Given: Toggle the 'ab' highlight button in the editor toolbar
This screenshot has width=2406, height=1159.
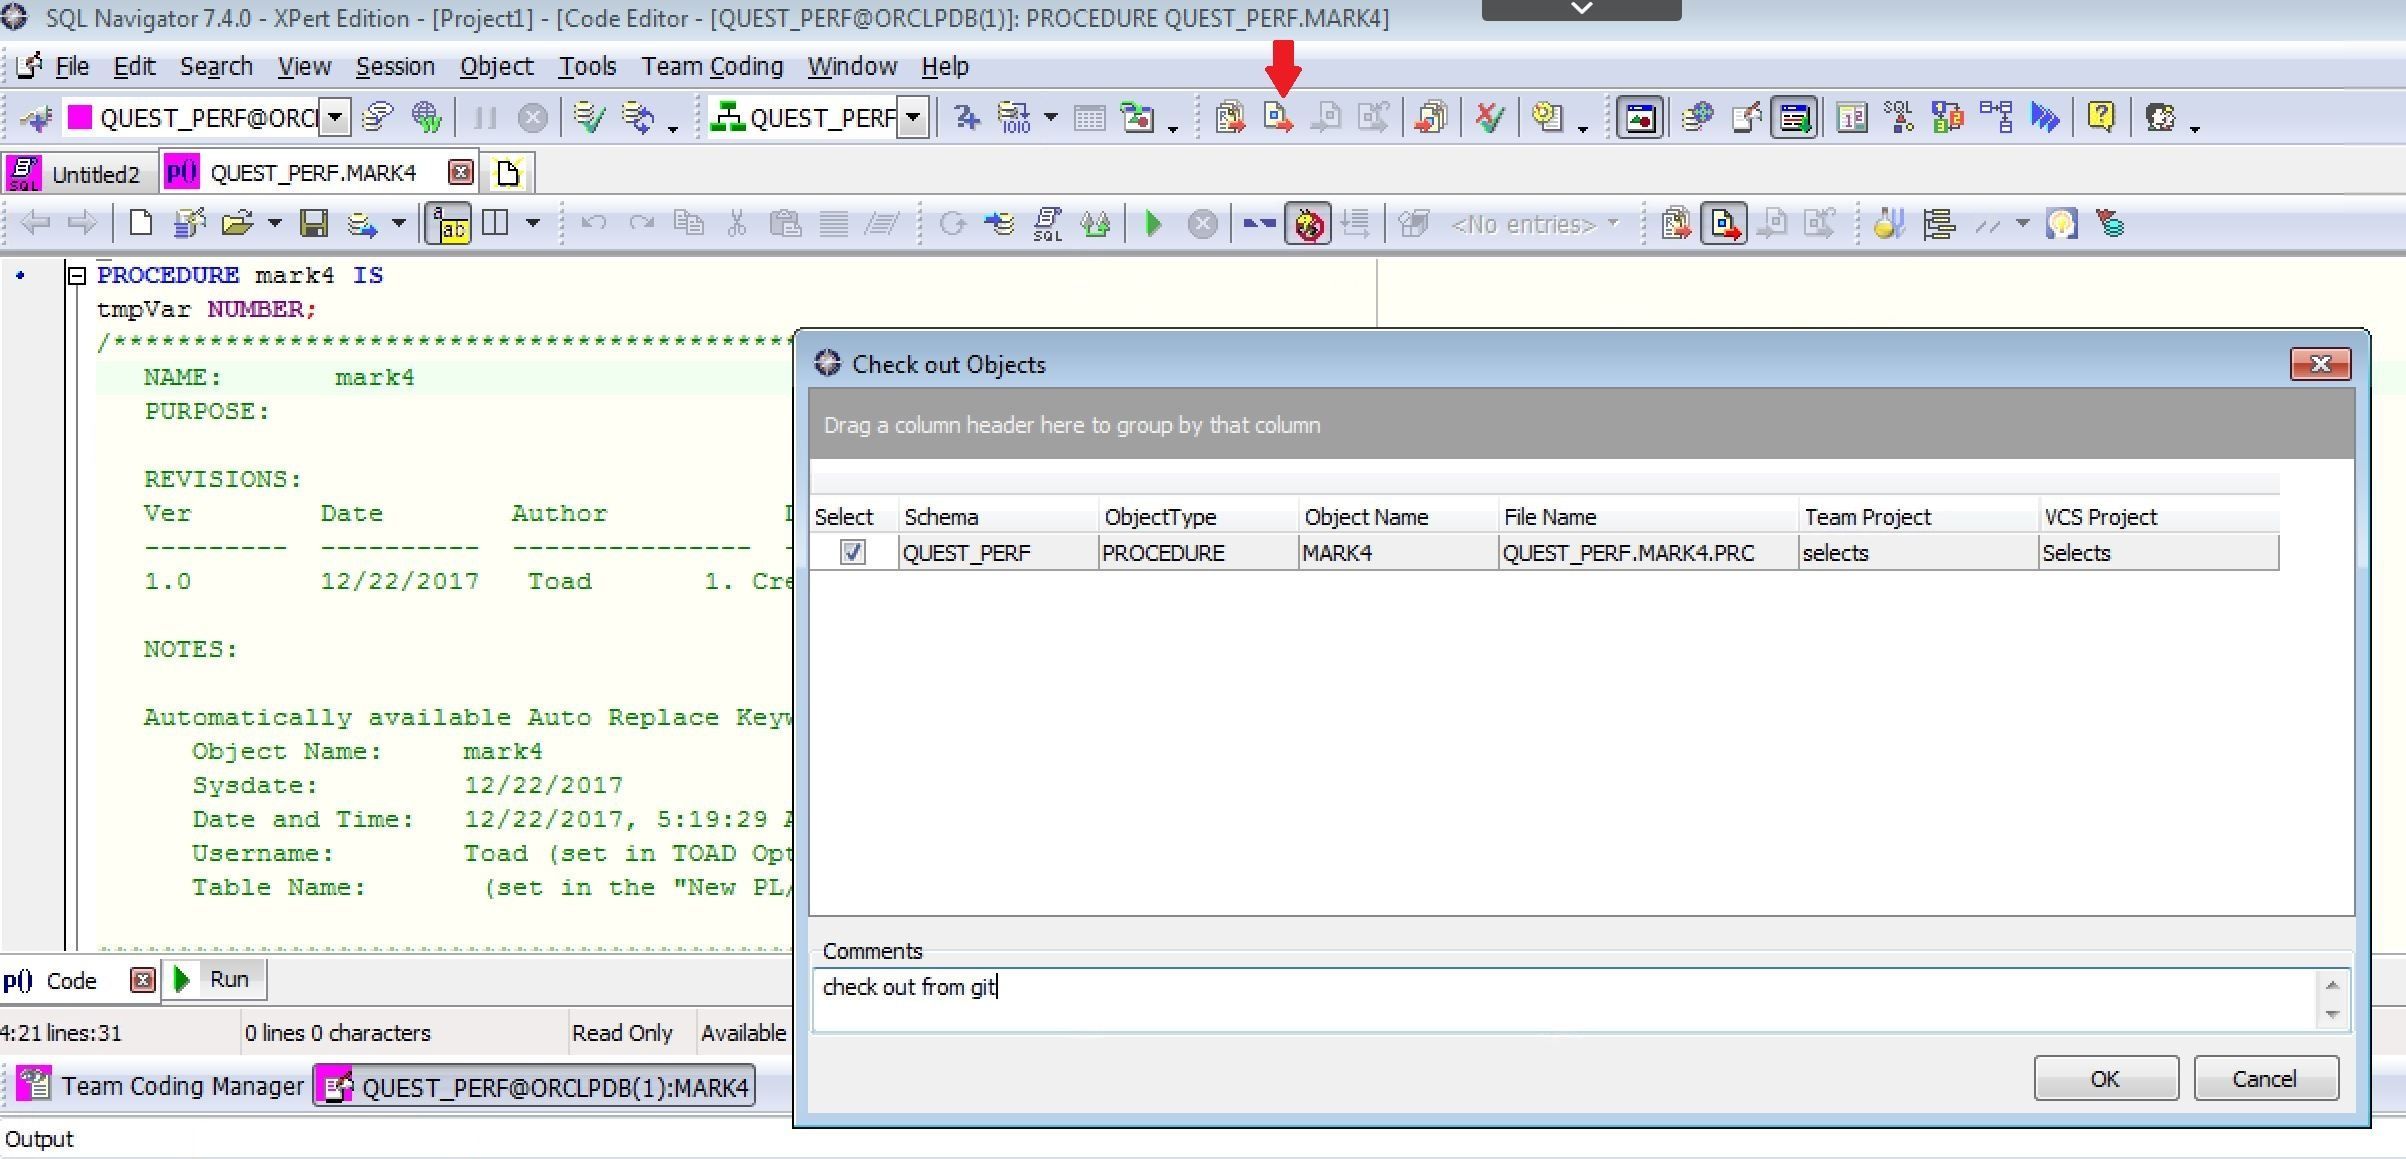Looking at the screenshot, I should (449, 223).
